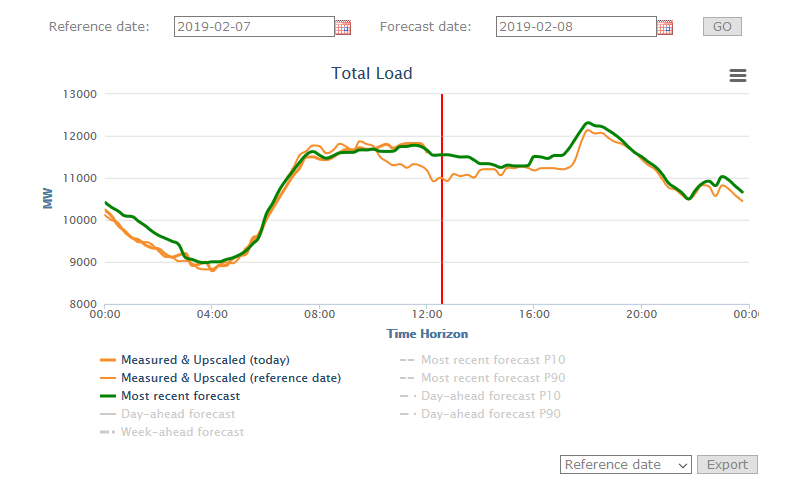Show the Day-ahead forecast series
806x482 pixels.
pyautogui.click(x=178, y=414)
